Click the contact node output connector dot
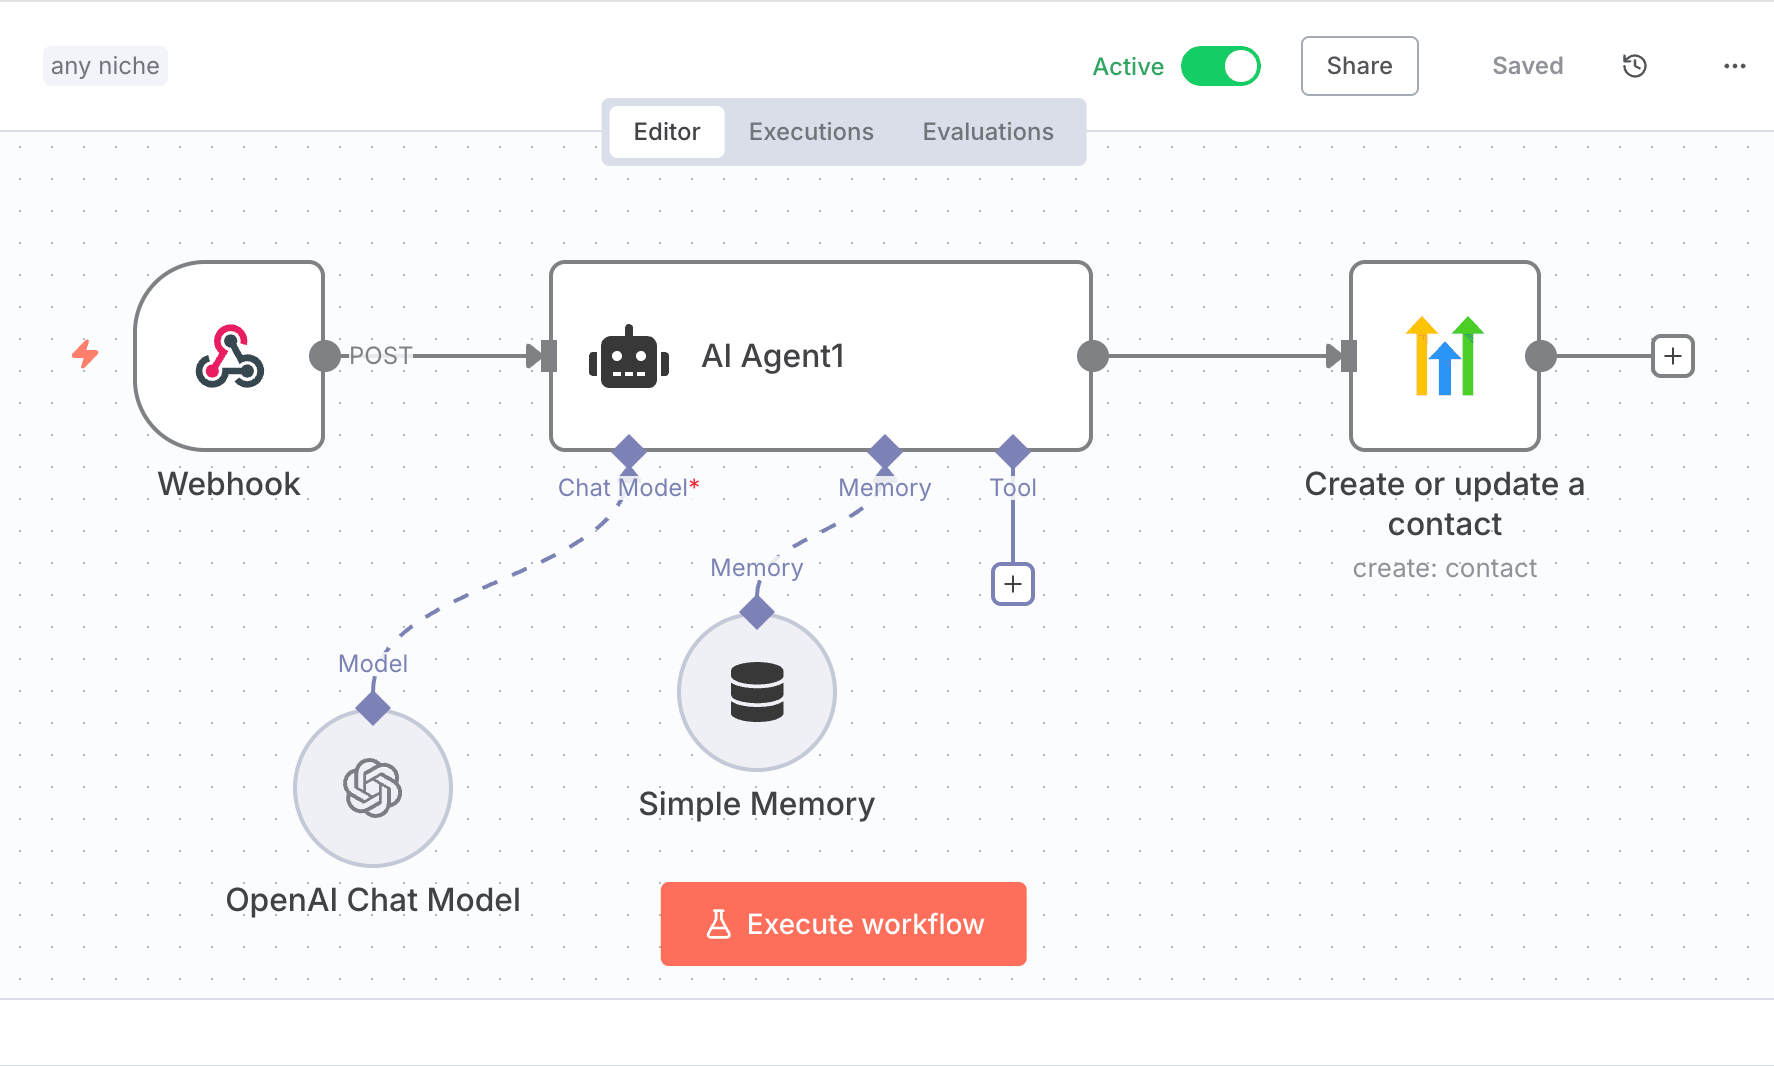This screenshot has width=1774, height=1066. tap(1541, 356)
